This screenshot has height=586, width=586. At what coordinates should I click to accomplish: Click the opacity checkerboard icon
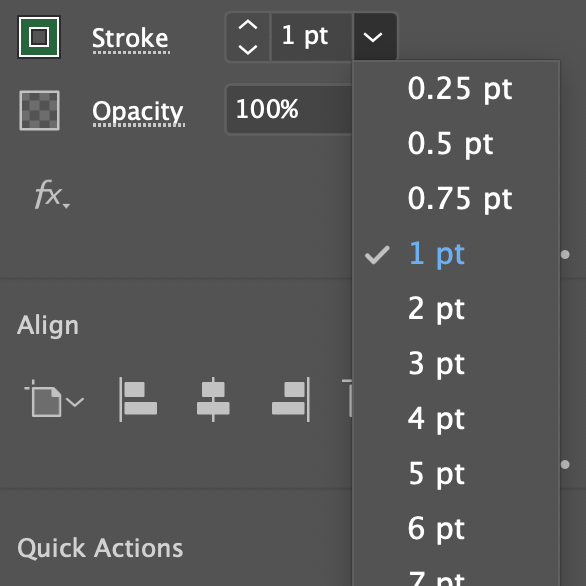tap(39, 111)
